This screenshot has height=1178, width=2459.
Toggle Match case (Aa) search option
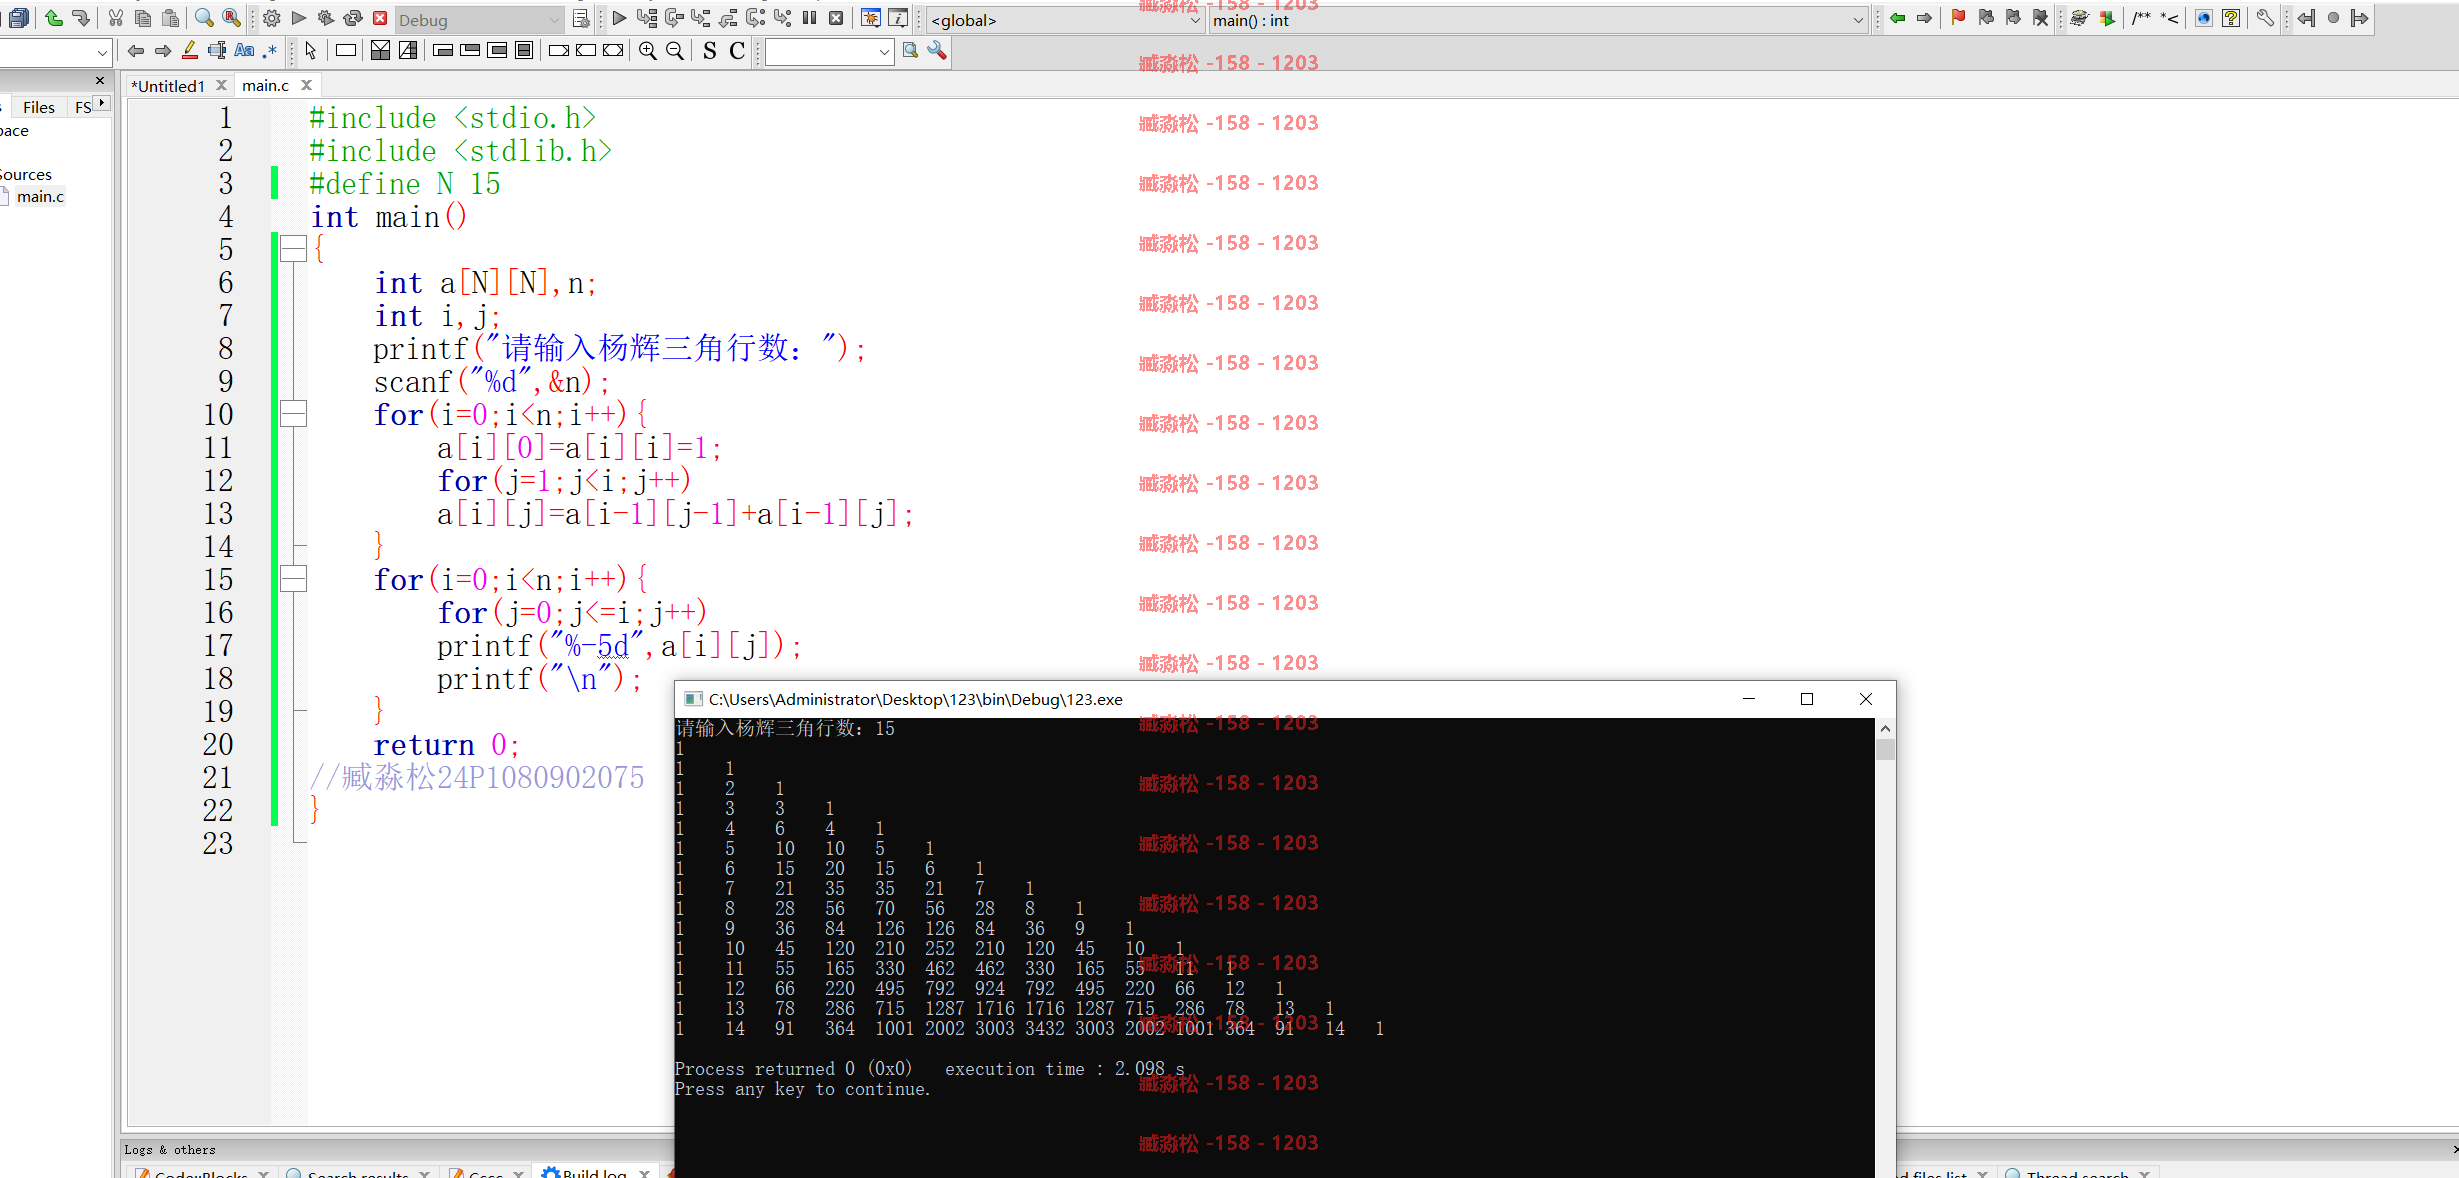[244, 50]
